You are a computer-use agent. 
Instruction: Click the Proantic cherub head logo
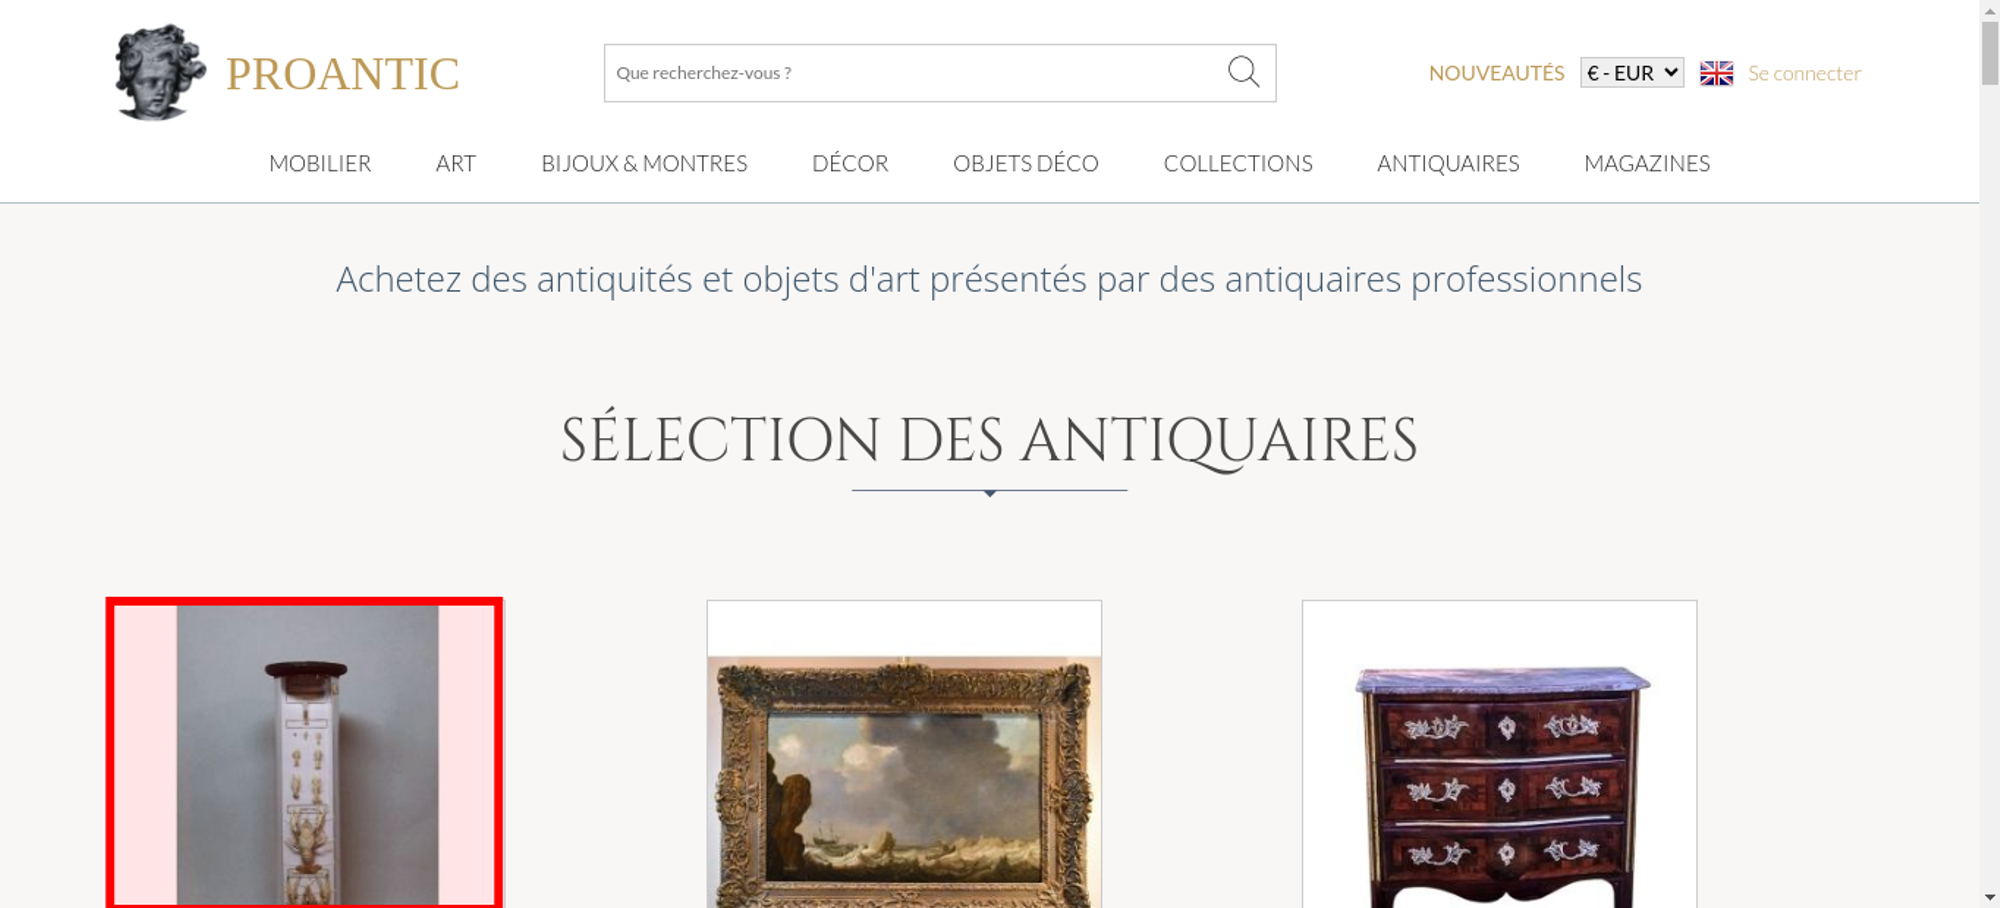tap(160, 72)
